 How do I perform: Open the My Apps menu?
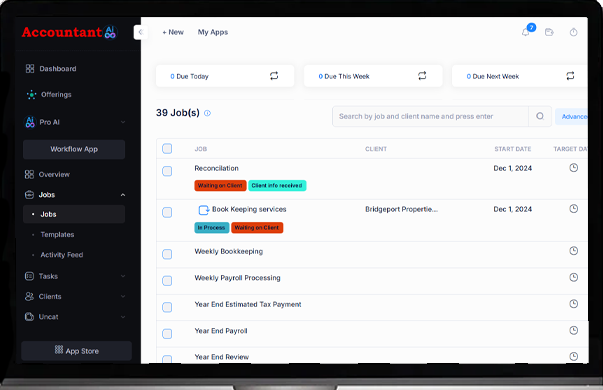point(213,32)
